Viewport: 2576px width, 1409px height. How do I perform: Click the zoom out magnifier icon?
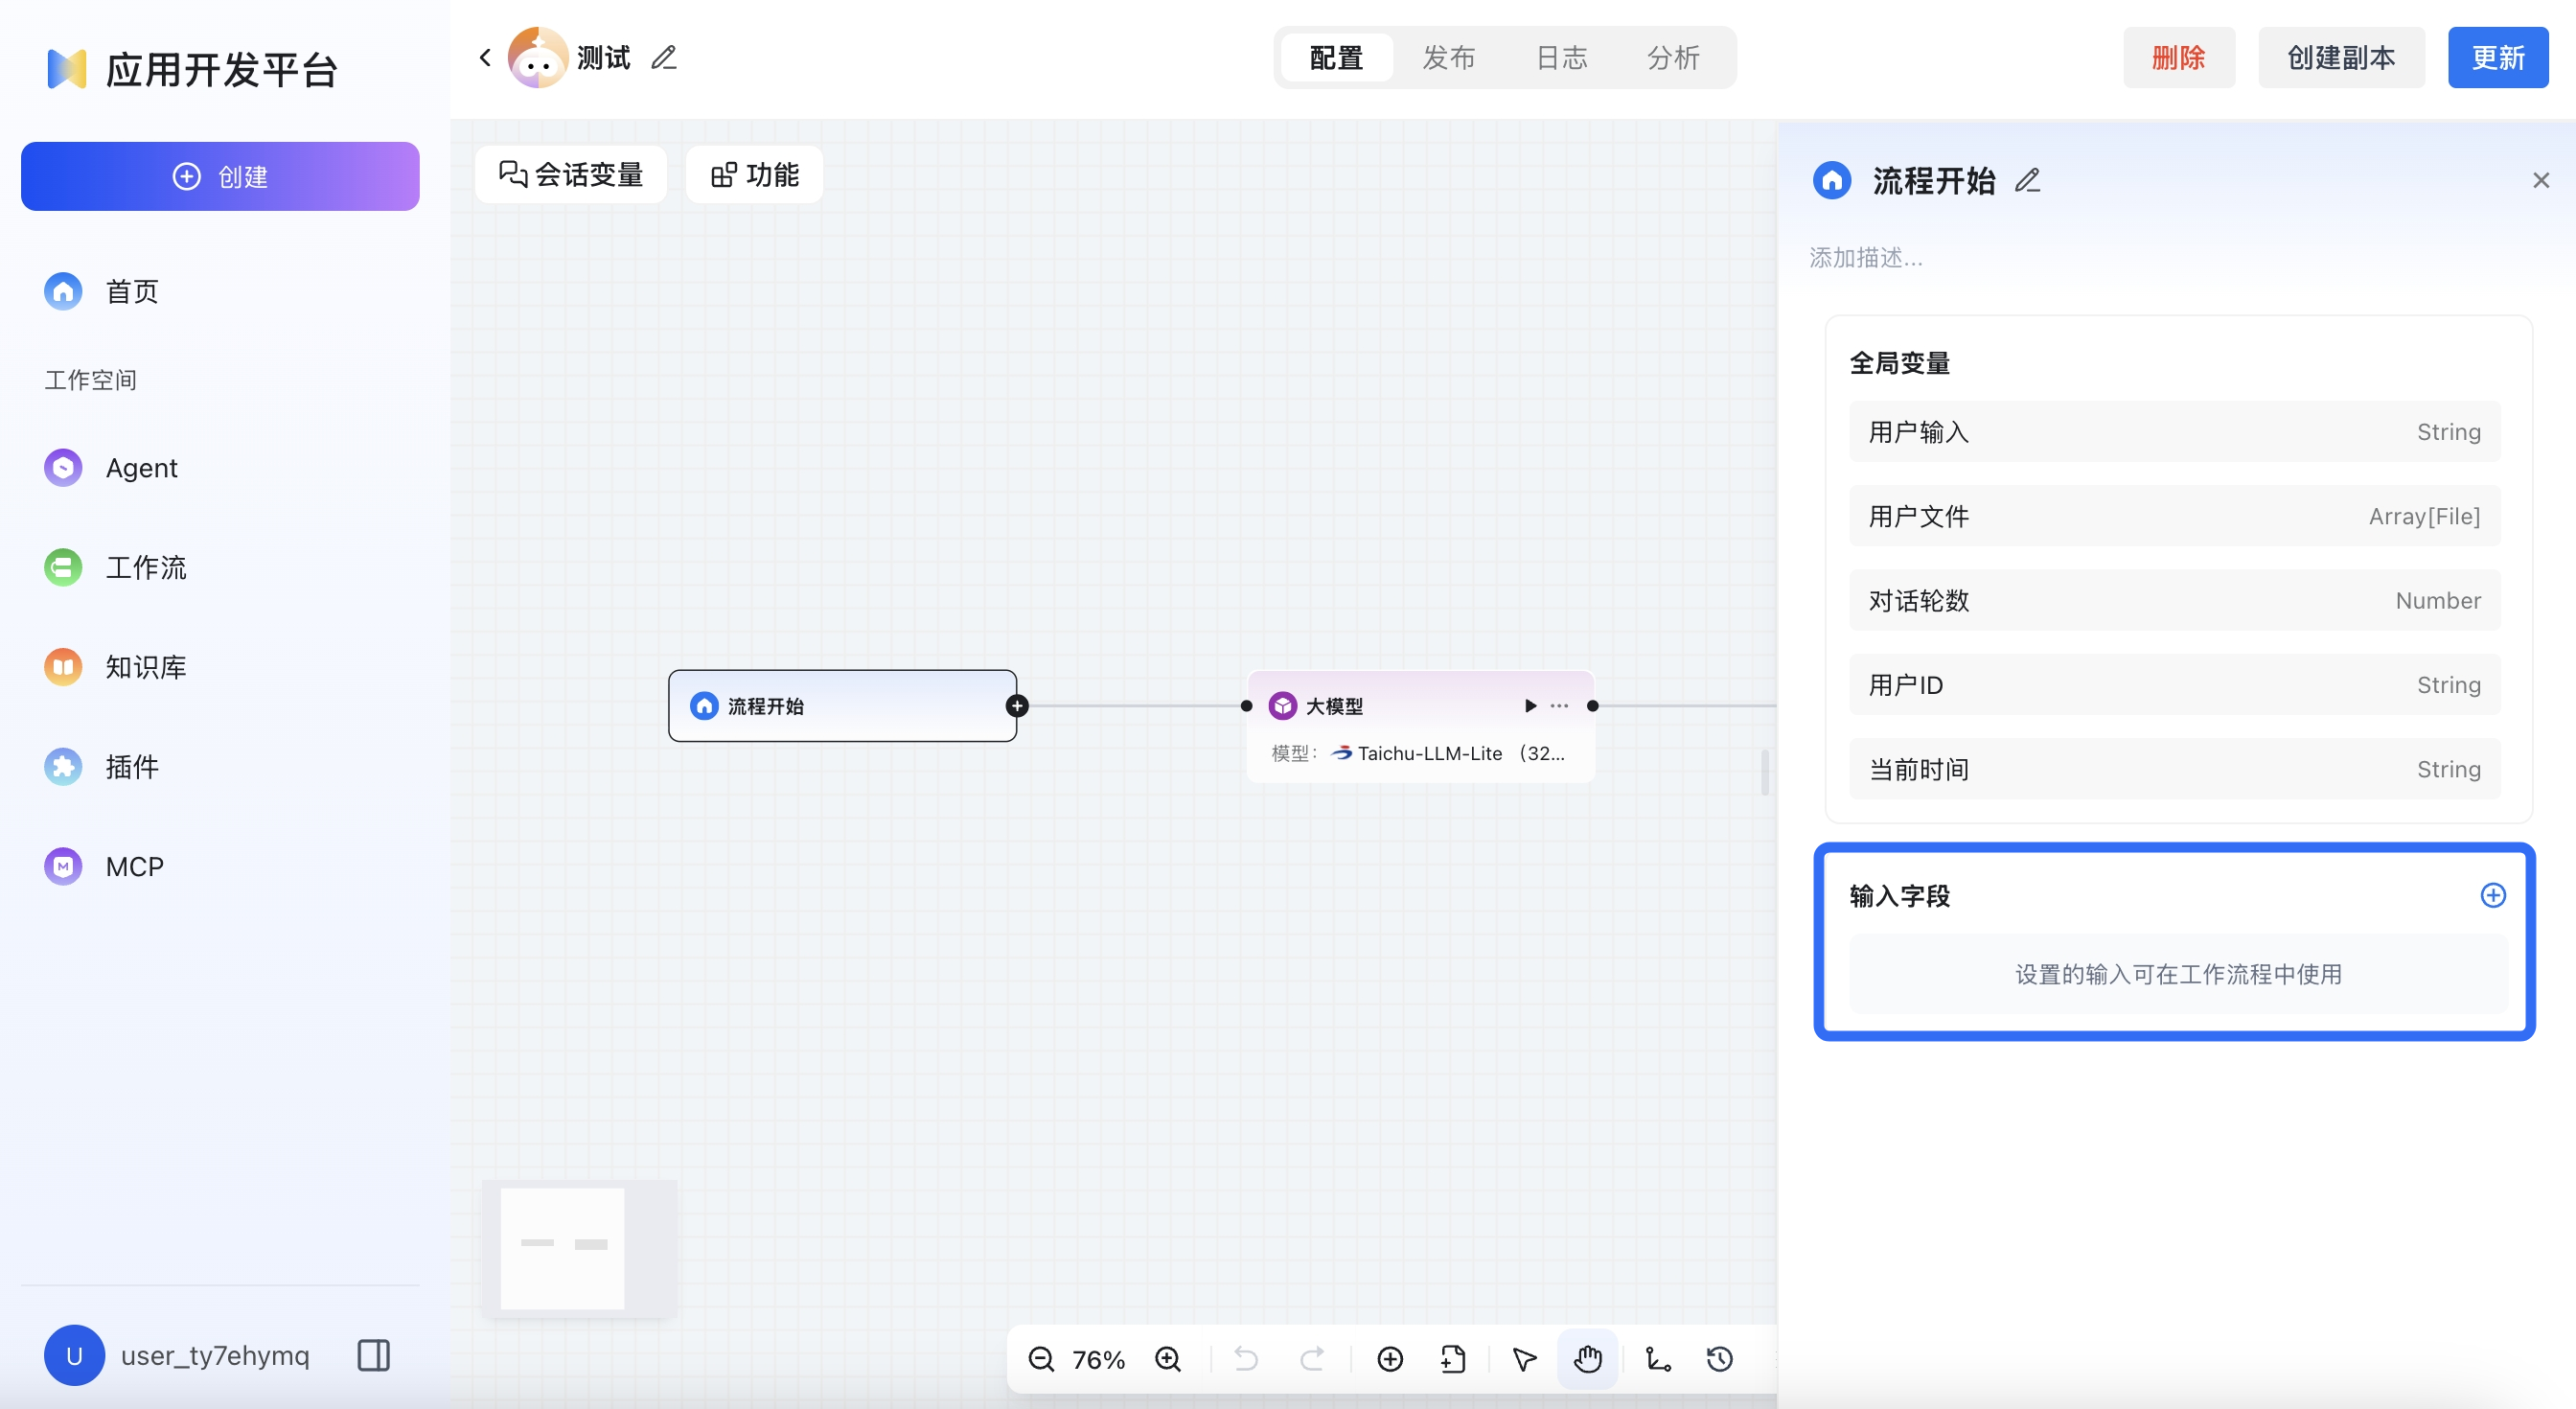[x=1041, y=1358]
